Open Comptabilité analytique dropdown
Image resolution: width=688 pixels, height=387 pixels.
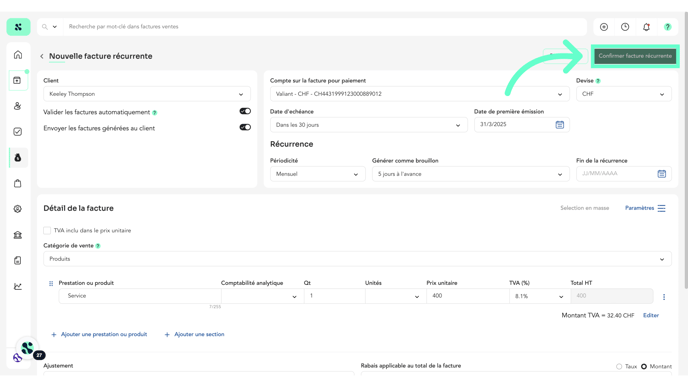[262, 296]
